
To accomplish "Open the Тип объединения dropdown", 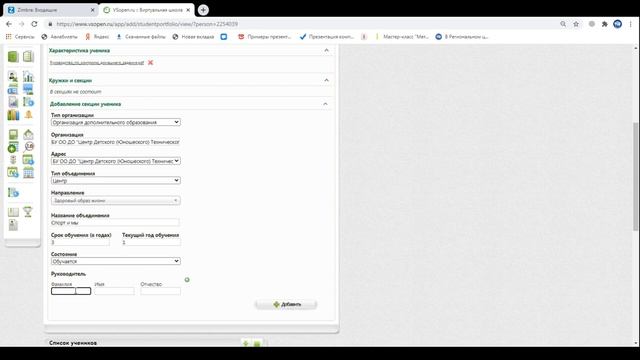I will (x=116, y=180).
